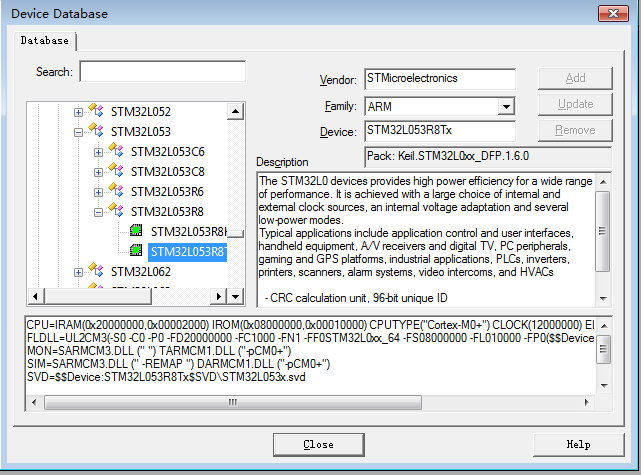Collapse the STM32L053R8 node
641x475 pixels.
click(98, 212)
